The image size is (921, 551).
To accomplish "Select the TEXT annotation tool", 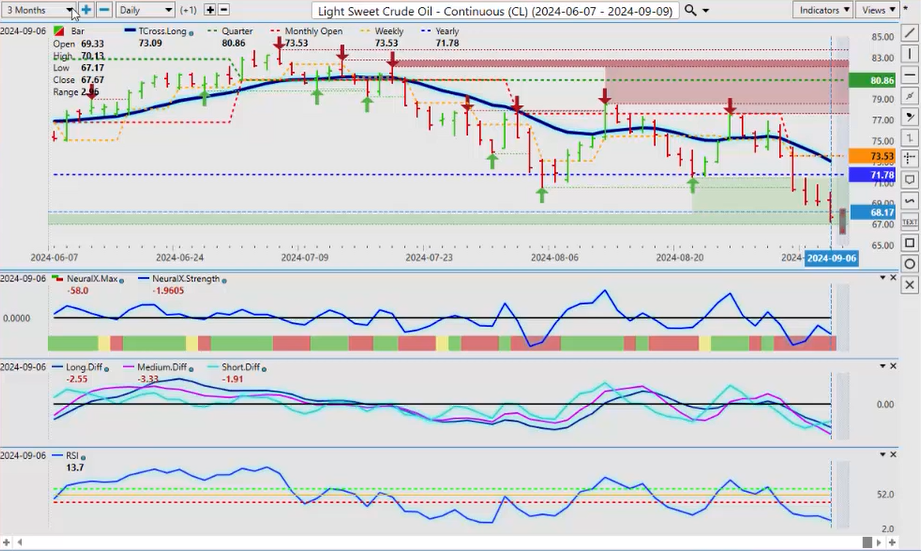I will tap(909, 221).
